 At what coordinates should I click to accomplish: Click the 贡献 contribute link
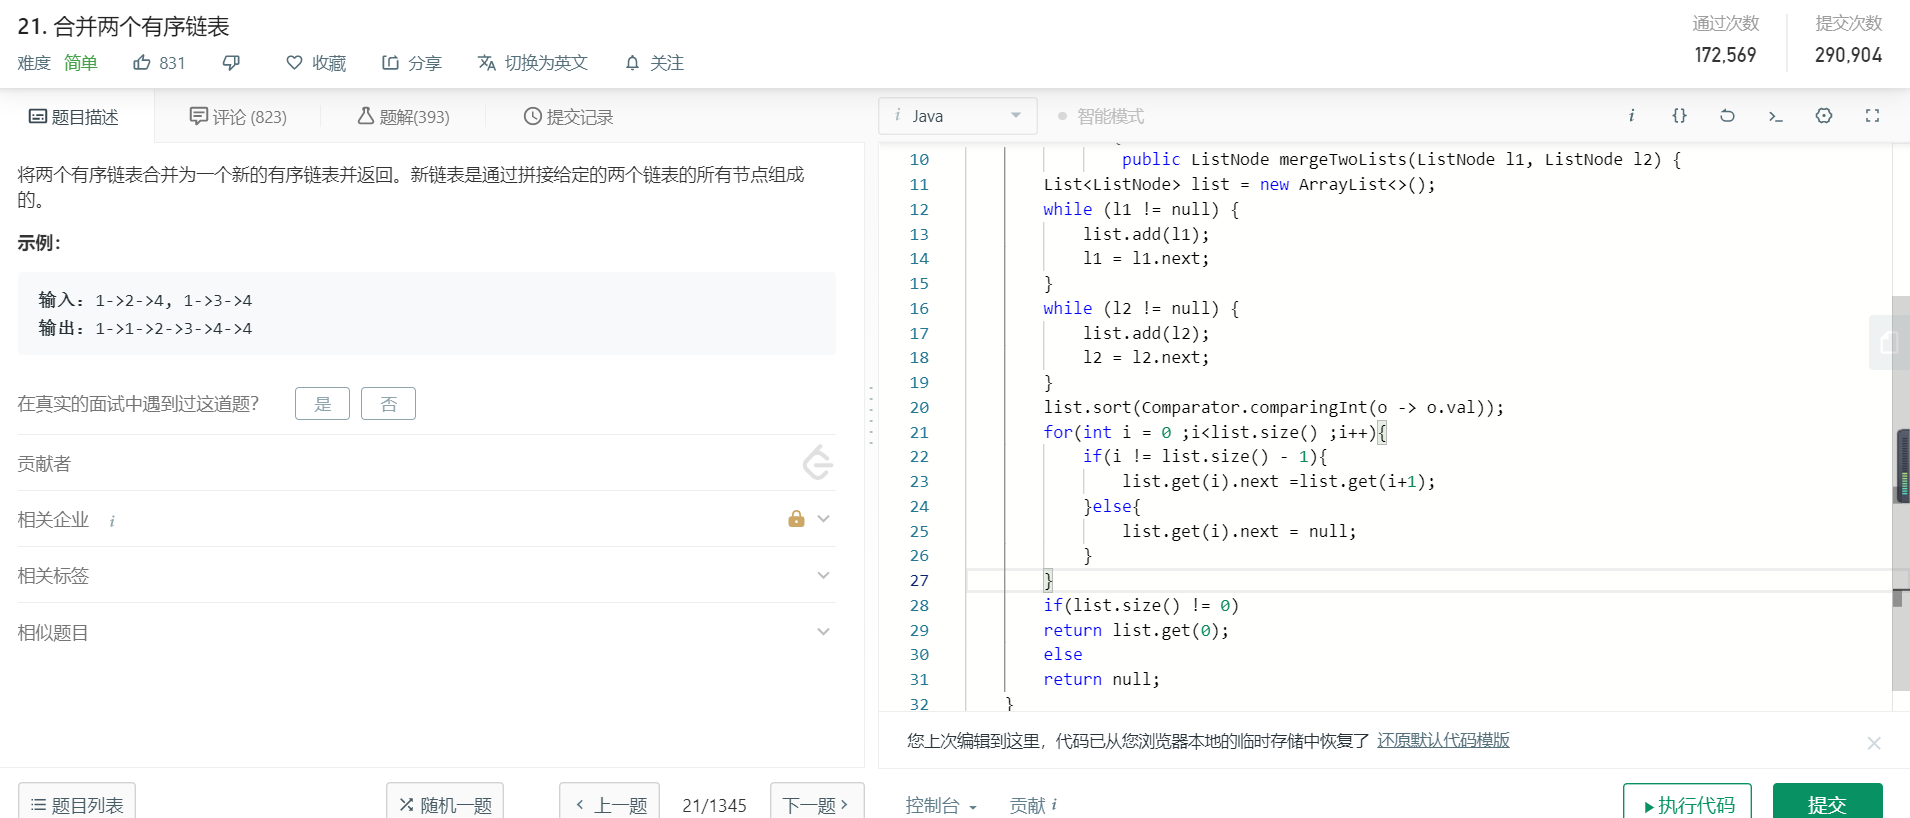click(1027, 805)
